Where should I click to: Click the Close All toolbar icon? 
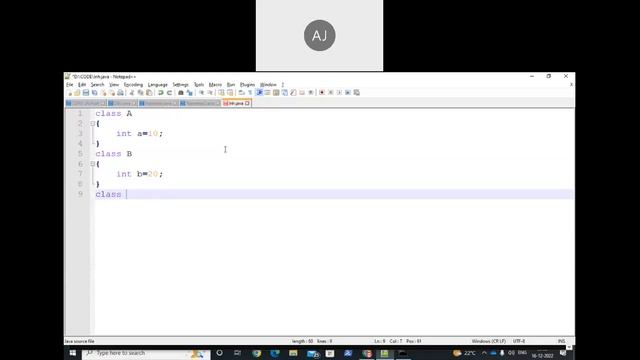(x=111, y=93)
